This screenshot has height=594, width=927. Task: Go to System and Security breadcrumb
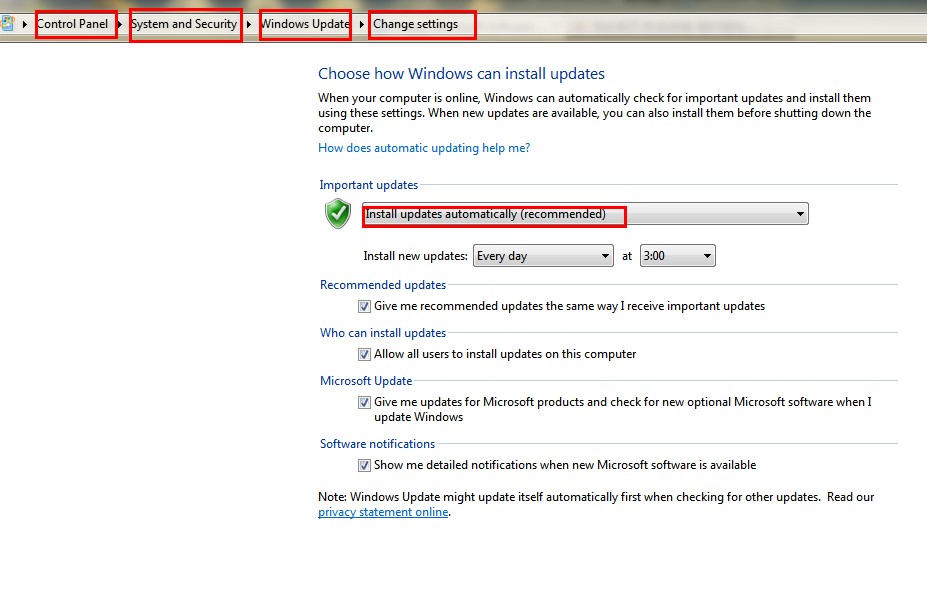[x=184, y=24]
